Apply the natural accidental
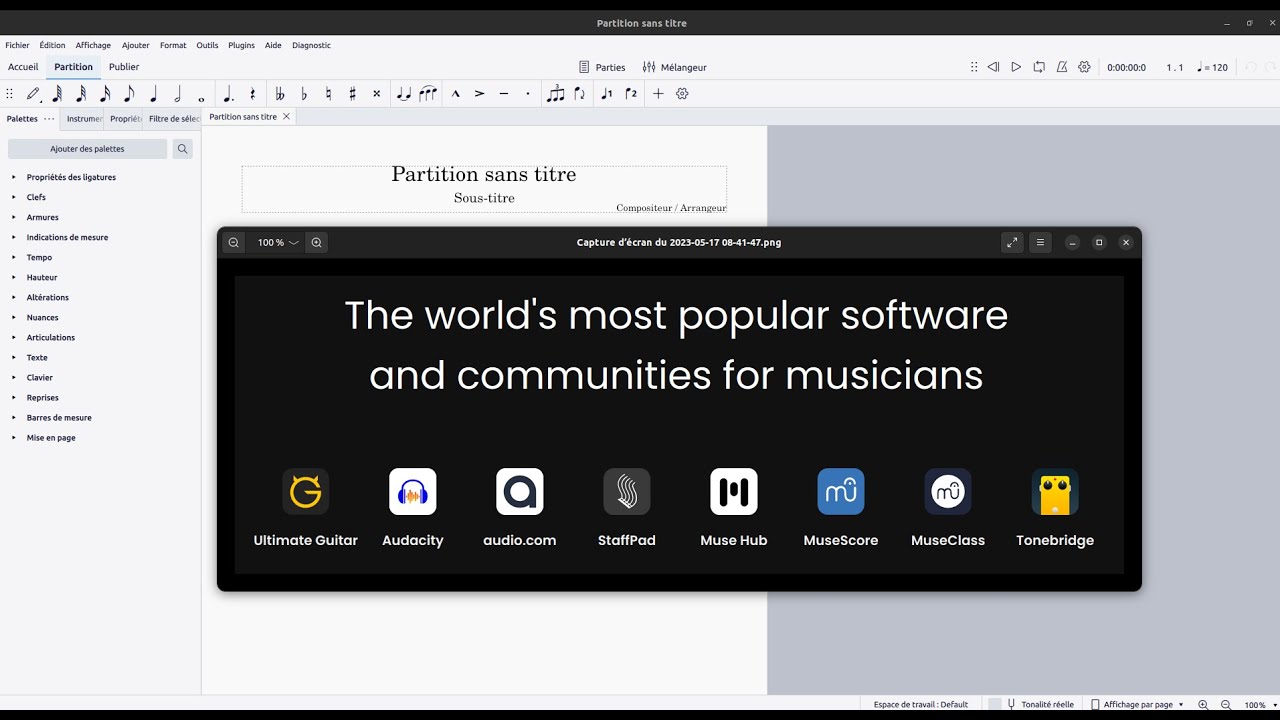 tap(328, 94)
